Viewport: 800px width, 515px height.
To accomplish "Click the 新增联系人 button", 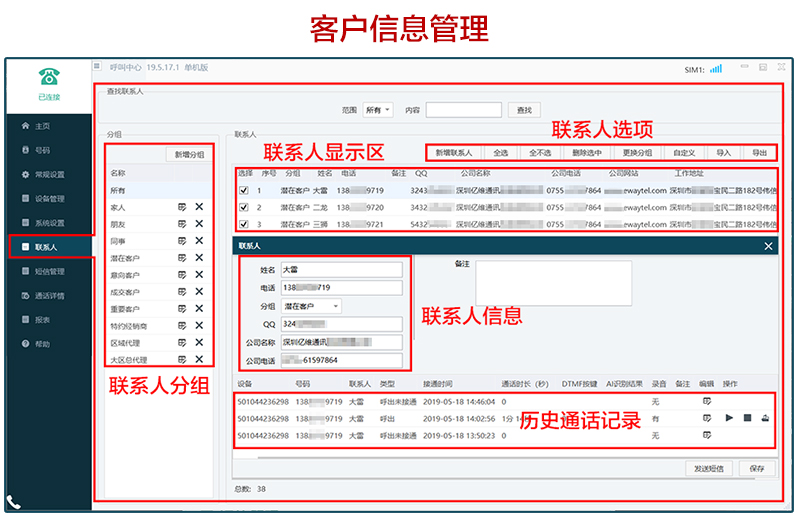I will point(453,153).
